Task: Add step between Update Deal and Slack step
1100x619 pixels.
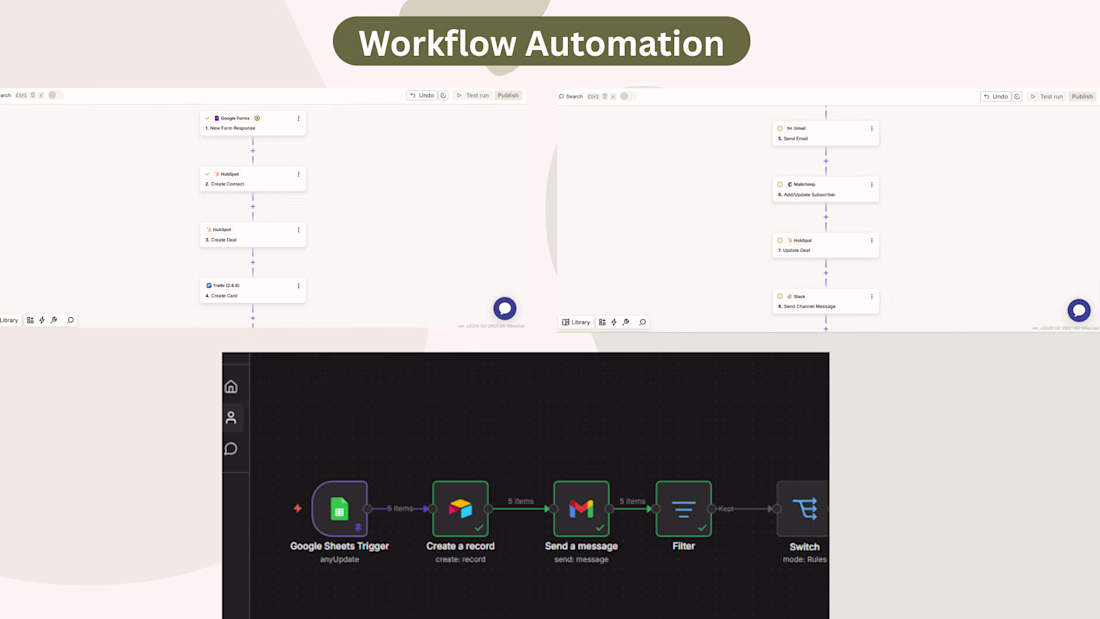Action: point(826,273)
